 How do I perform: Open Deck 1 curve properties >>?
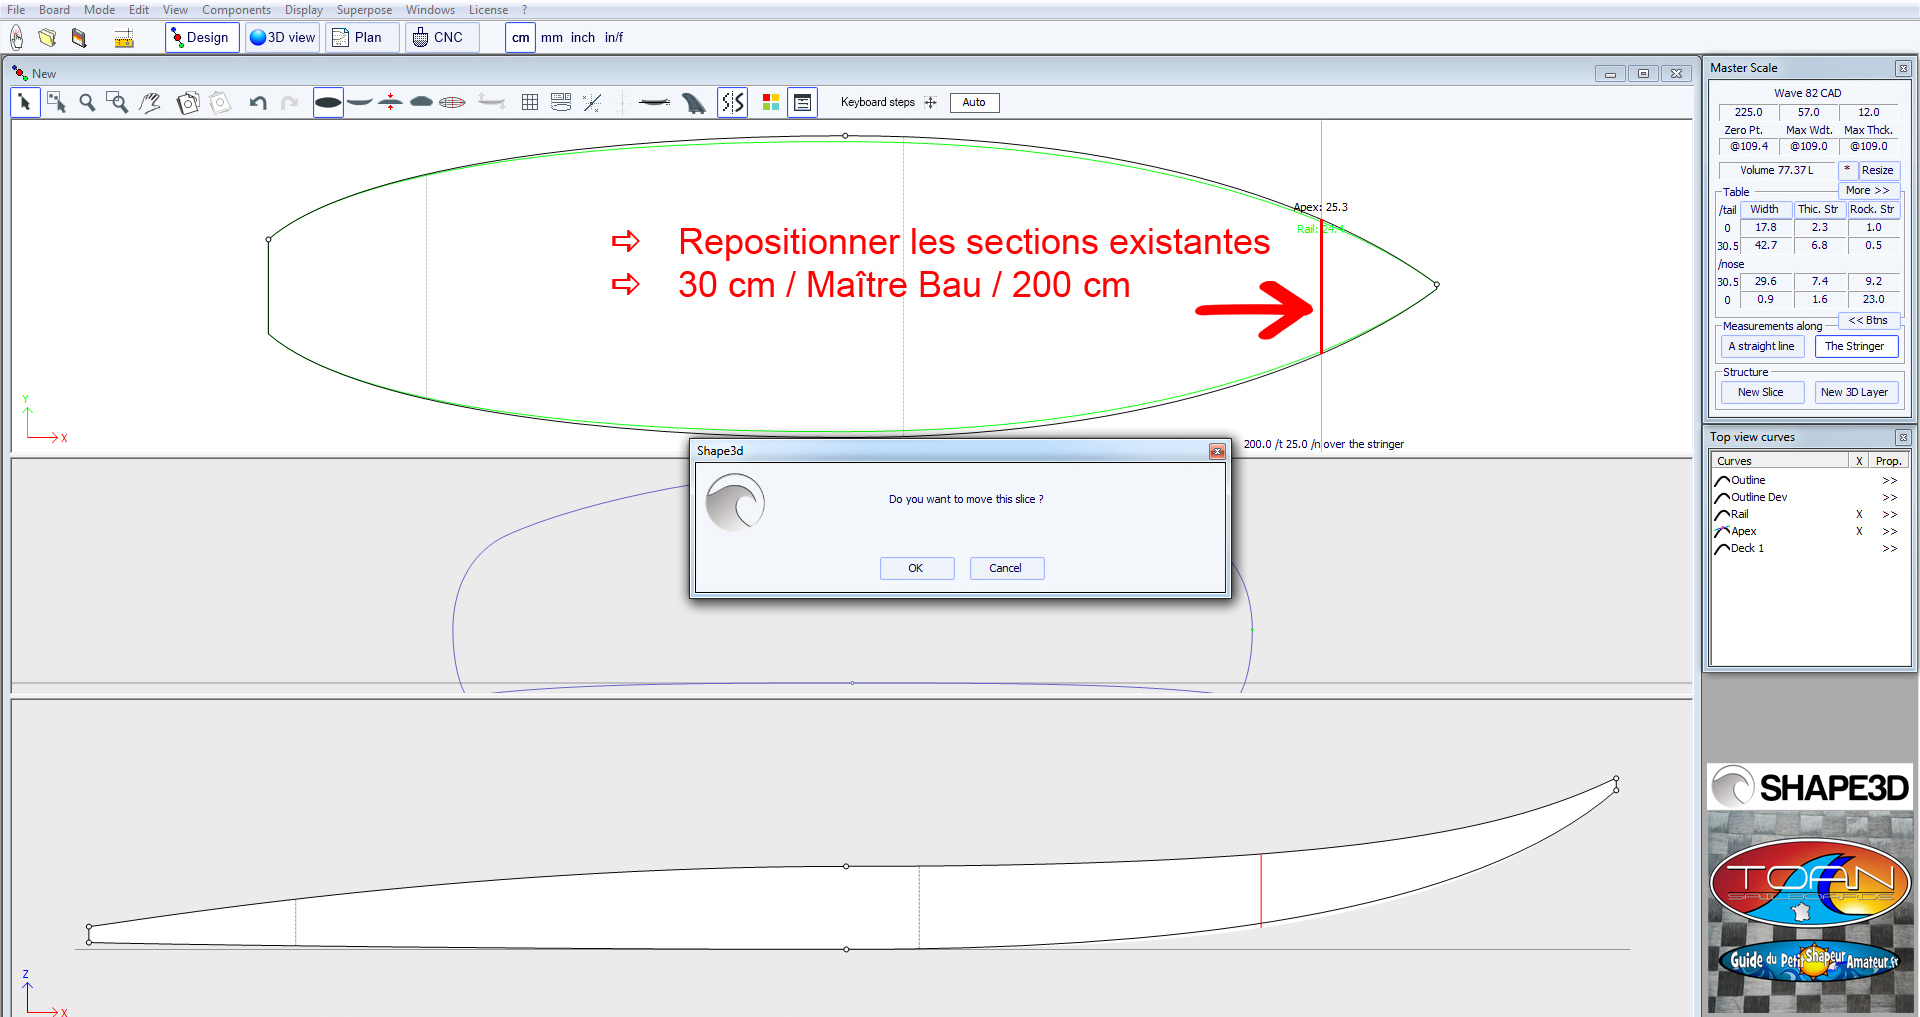1889,548
